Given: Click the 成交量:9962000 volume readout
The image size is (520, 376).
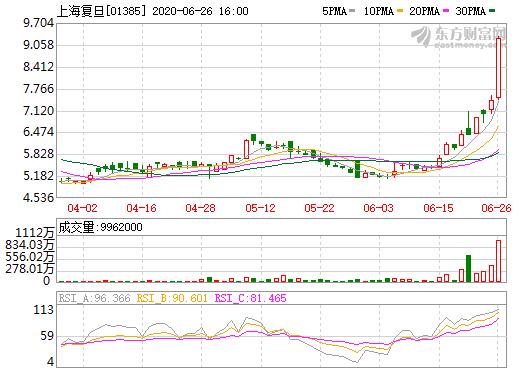Looking at the screenshot, I should 100,227.
